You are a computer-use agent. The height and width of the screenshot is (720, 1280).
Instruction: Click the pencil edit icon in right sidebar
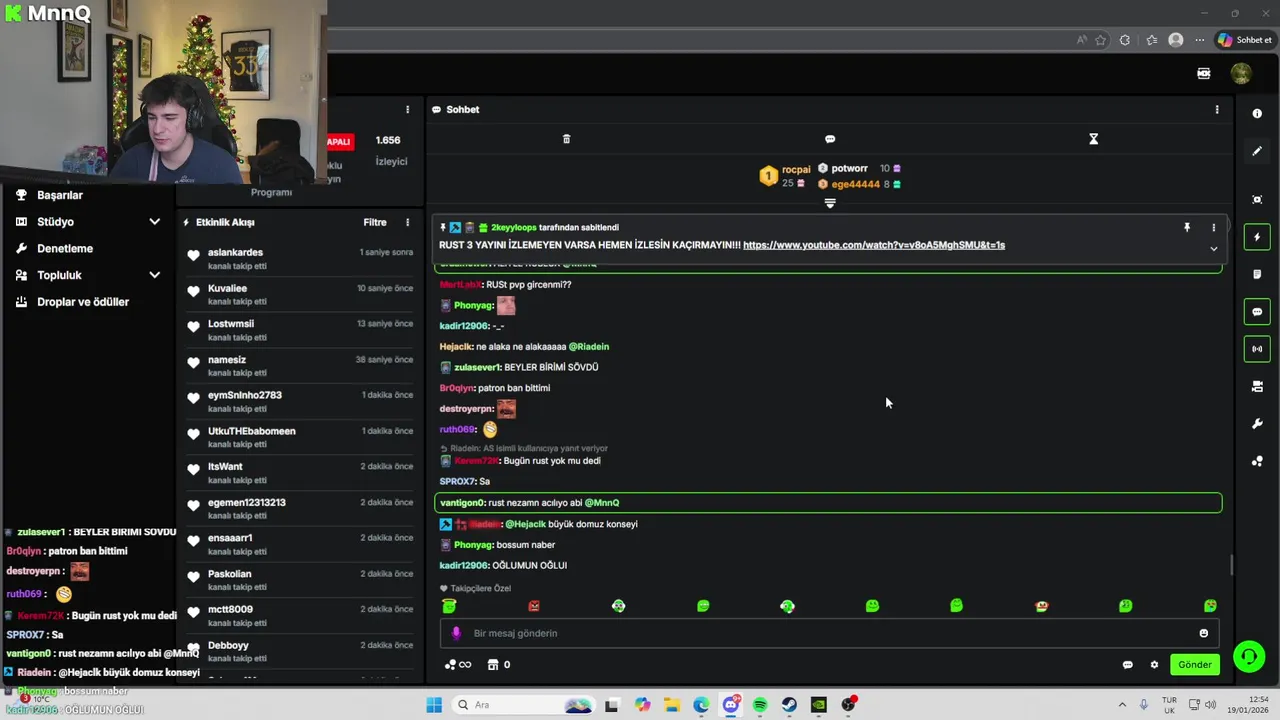click(x=1257, y=151)
